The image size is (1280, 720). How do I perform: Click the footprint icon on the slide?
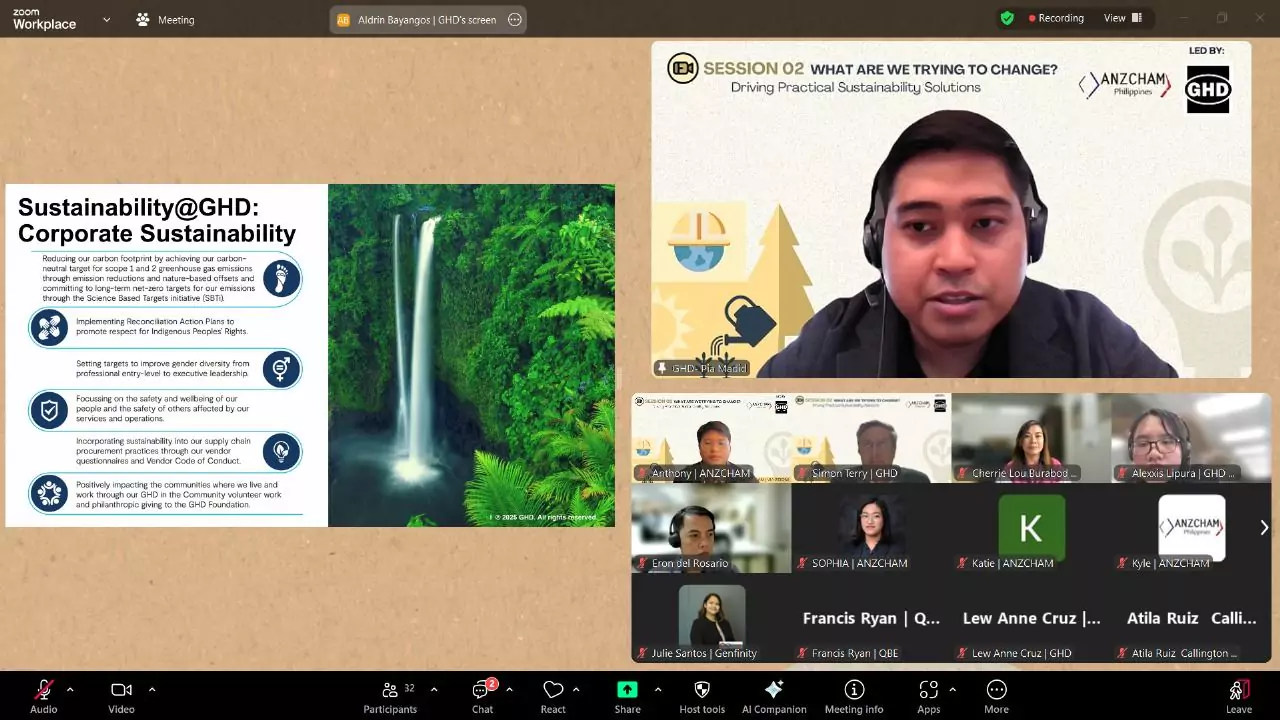click(282, 278)
